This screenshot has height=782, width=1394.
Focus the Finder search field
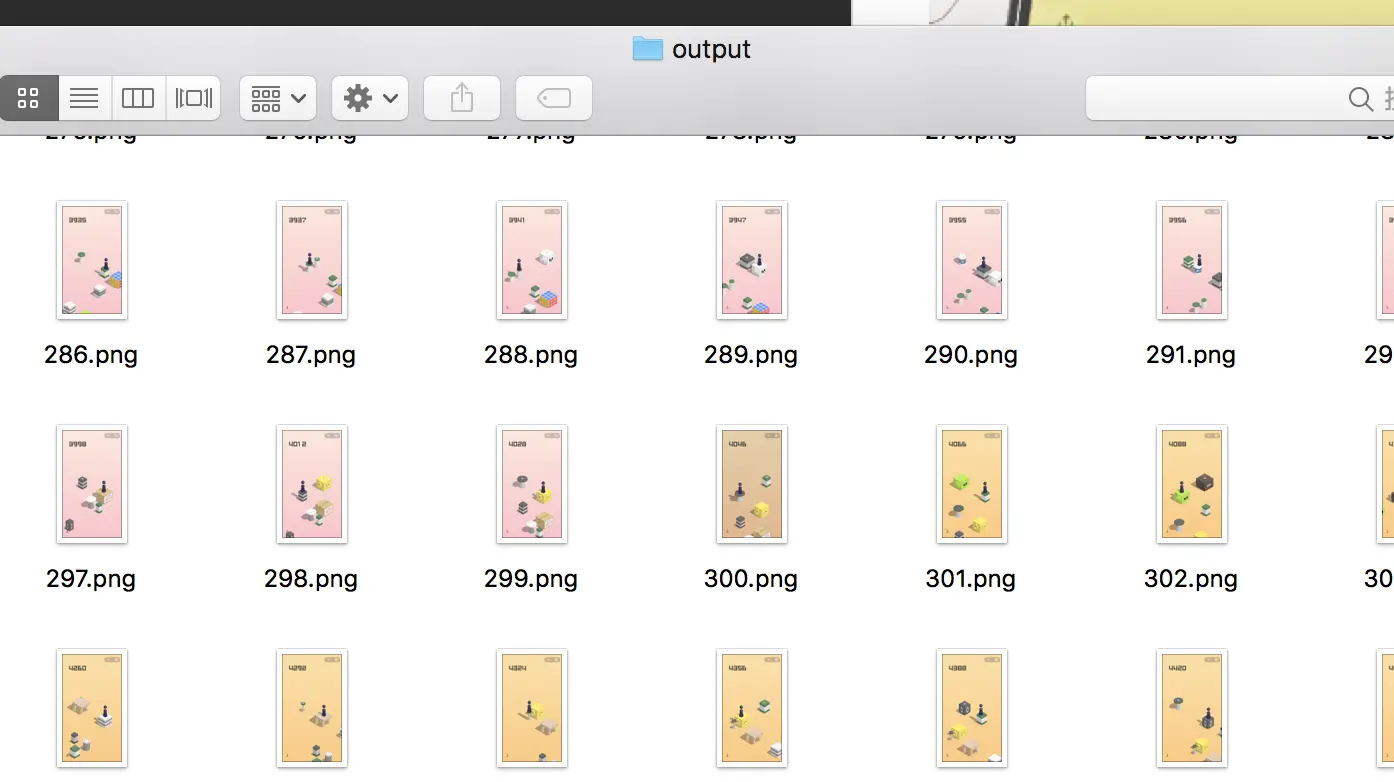pos(1240,98)
